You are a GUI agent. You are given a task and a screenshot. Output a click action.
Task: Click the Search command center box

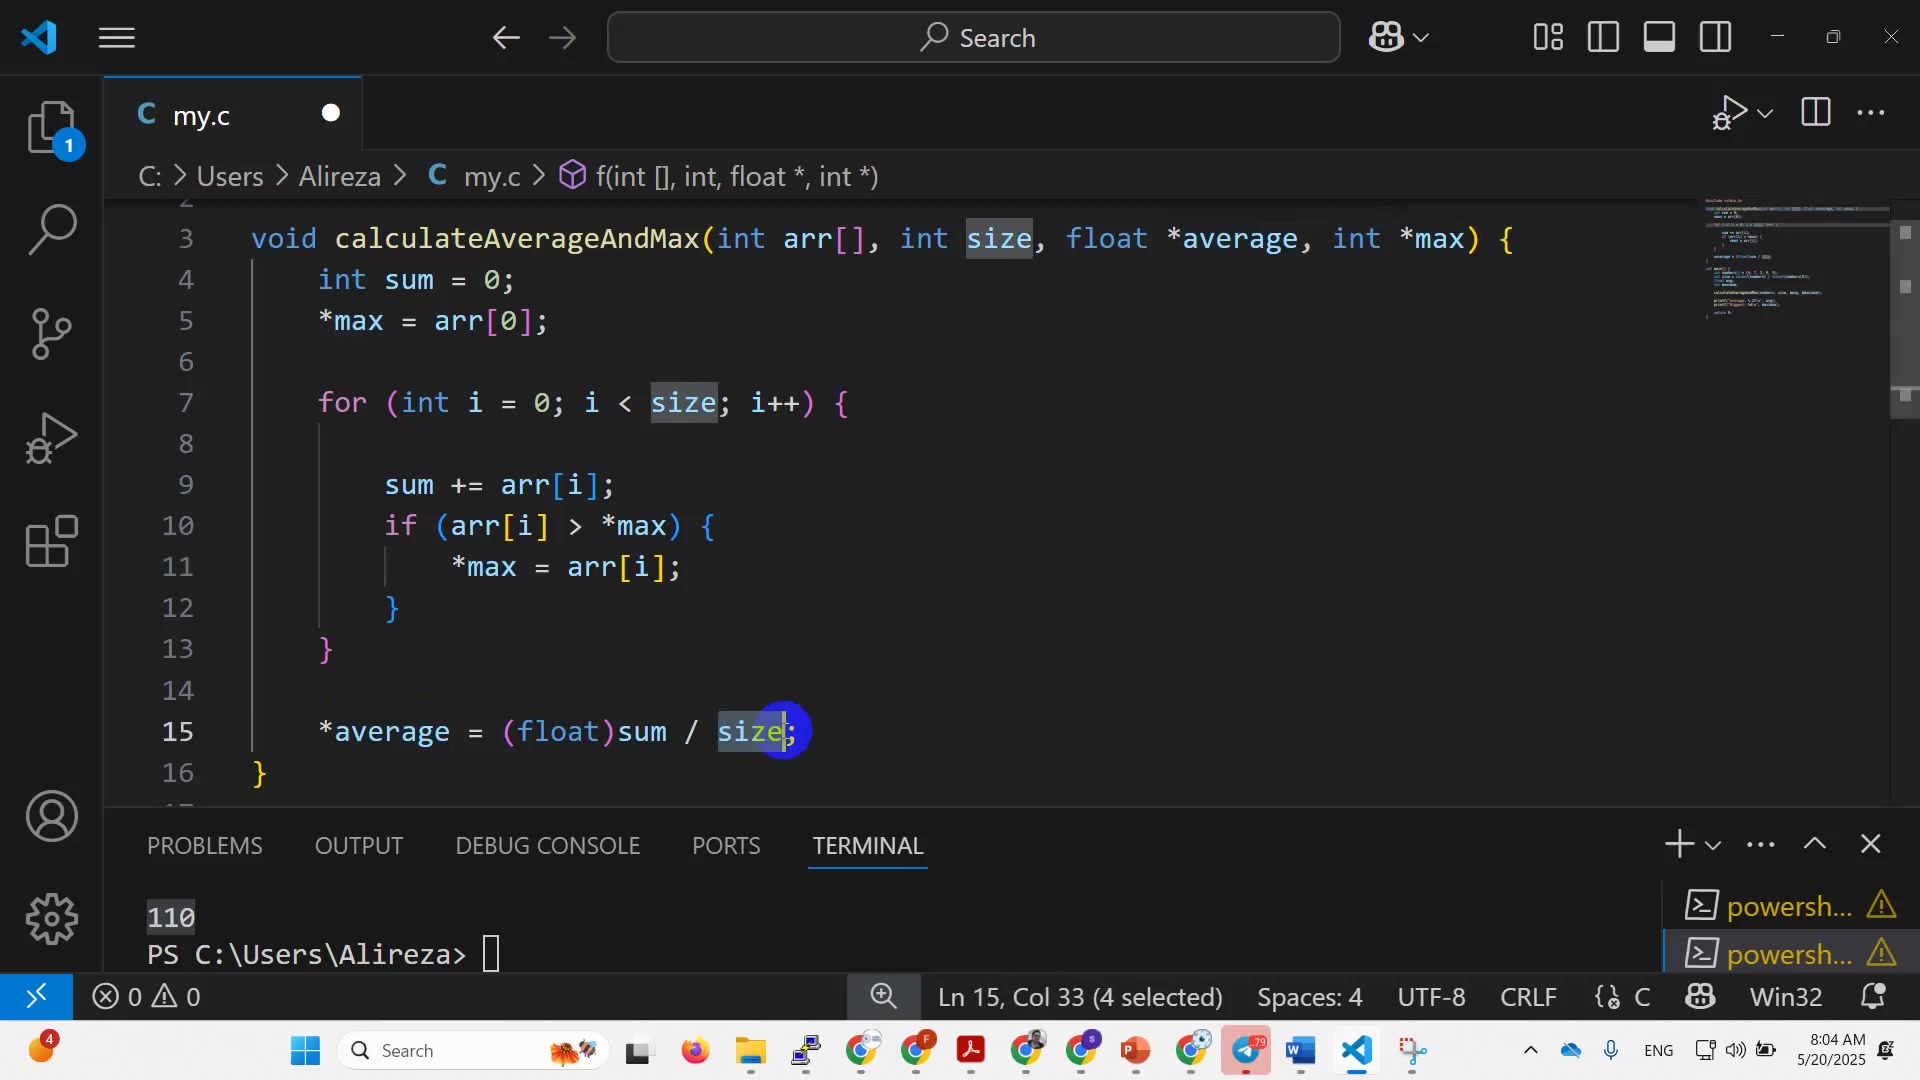[973, 38]
